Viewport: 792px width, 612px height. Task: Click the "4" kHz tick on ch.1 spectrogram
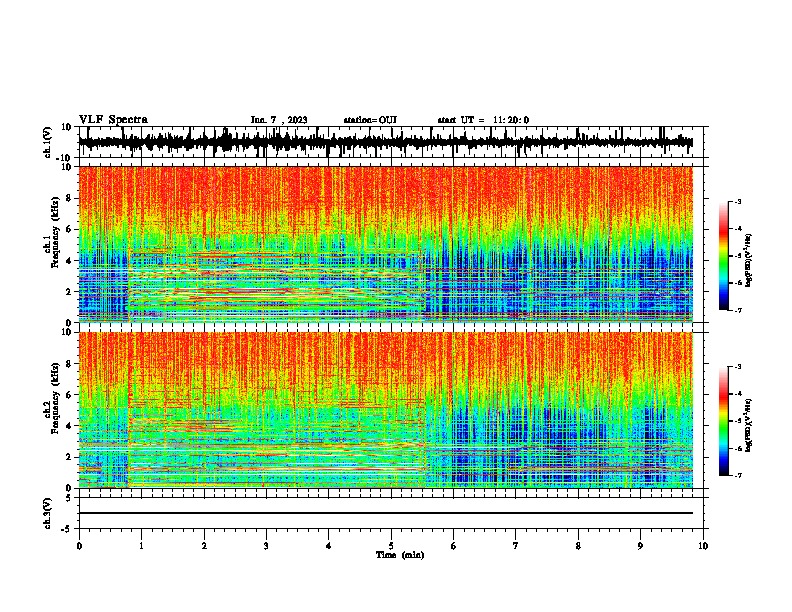click(69, 261)
